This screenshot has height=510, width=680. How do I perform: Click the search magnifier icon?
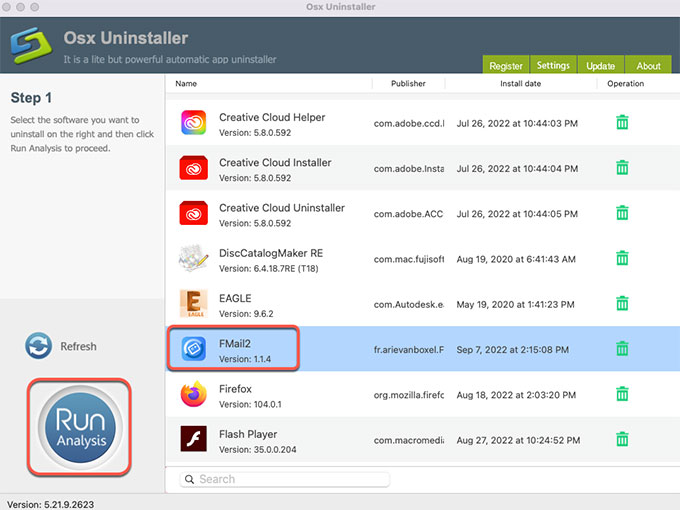[190, 479]
